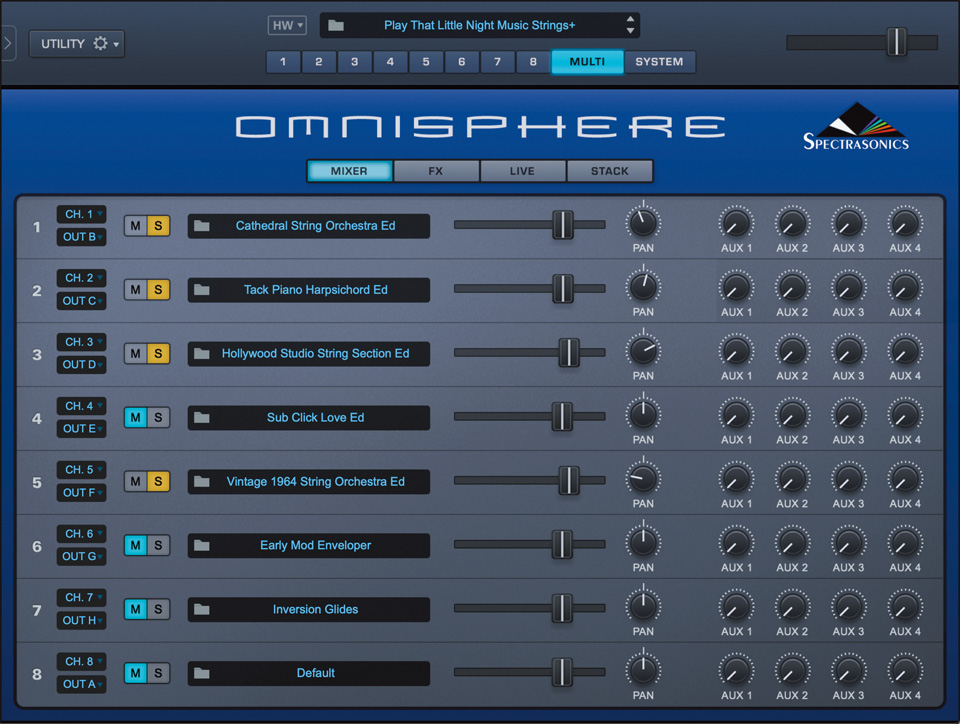Click part 8 PAN knob
Screen dimensions: 960x724
click(643, 670)
